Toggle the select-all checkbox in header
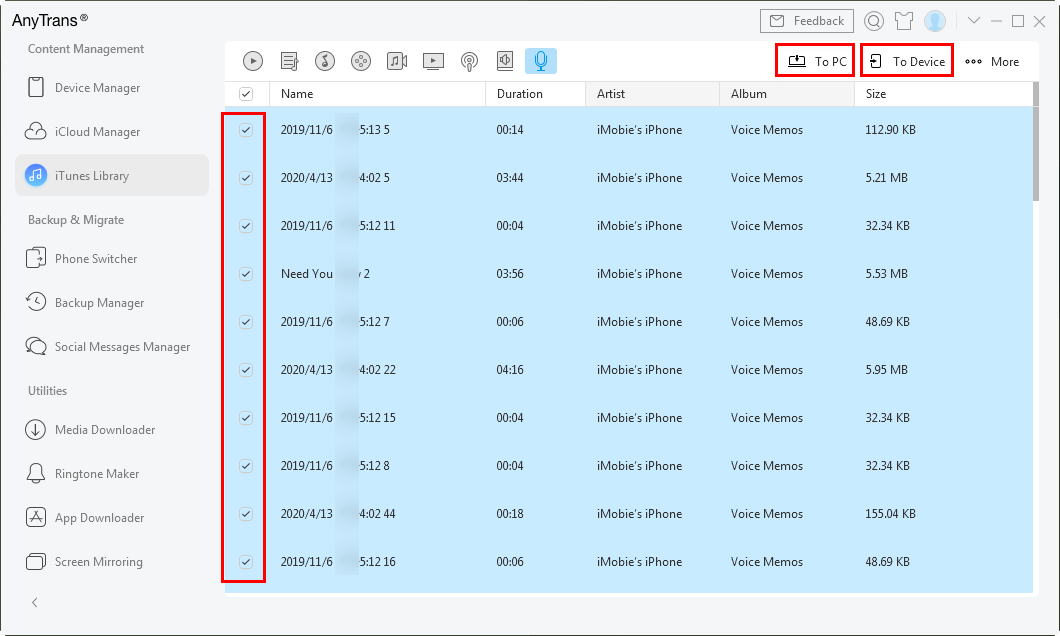 (x=246, y=94)
